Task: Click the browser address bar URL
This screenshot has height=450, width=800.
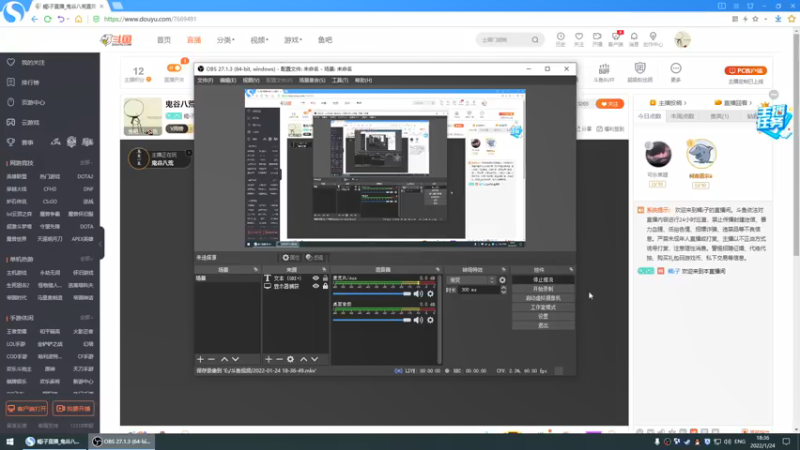Action: point(150,19)
